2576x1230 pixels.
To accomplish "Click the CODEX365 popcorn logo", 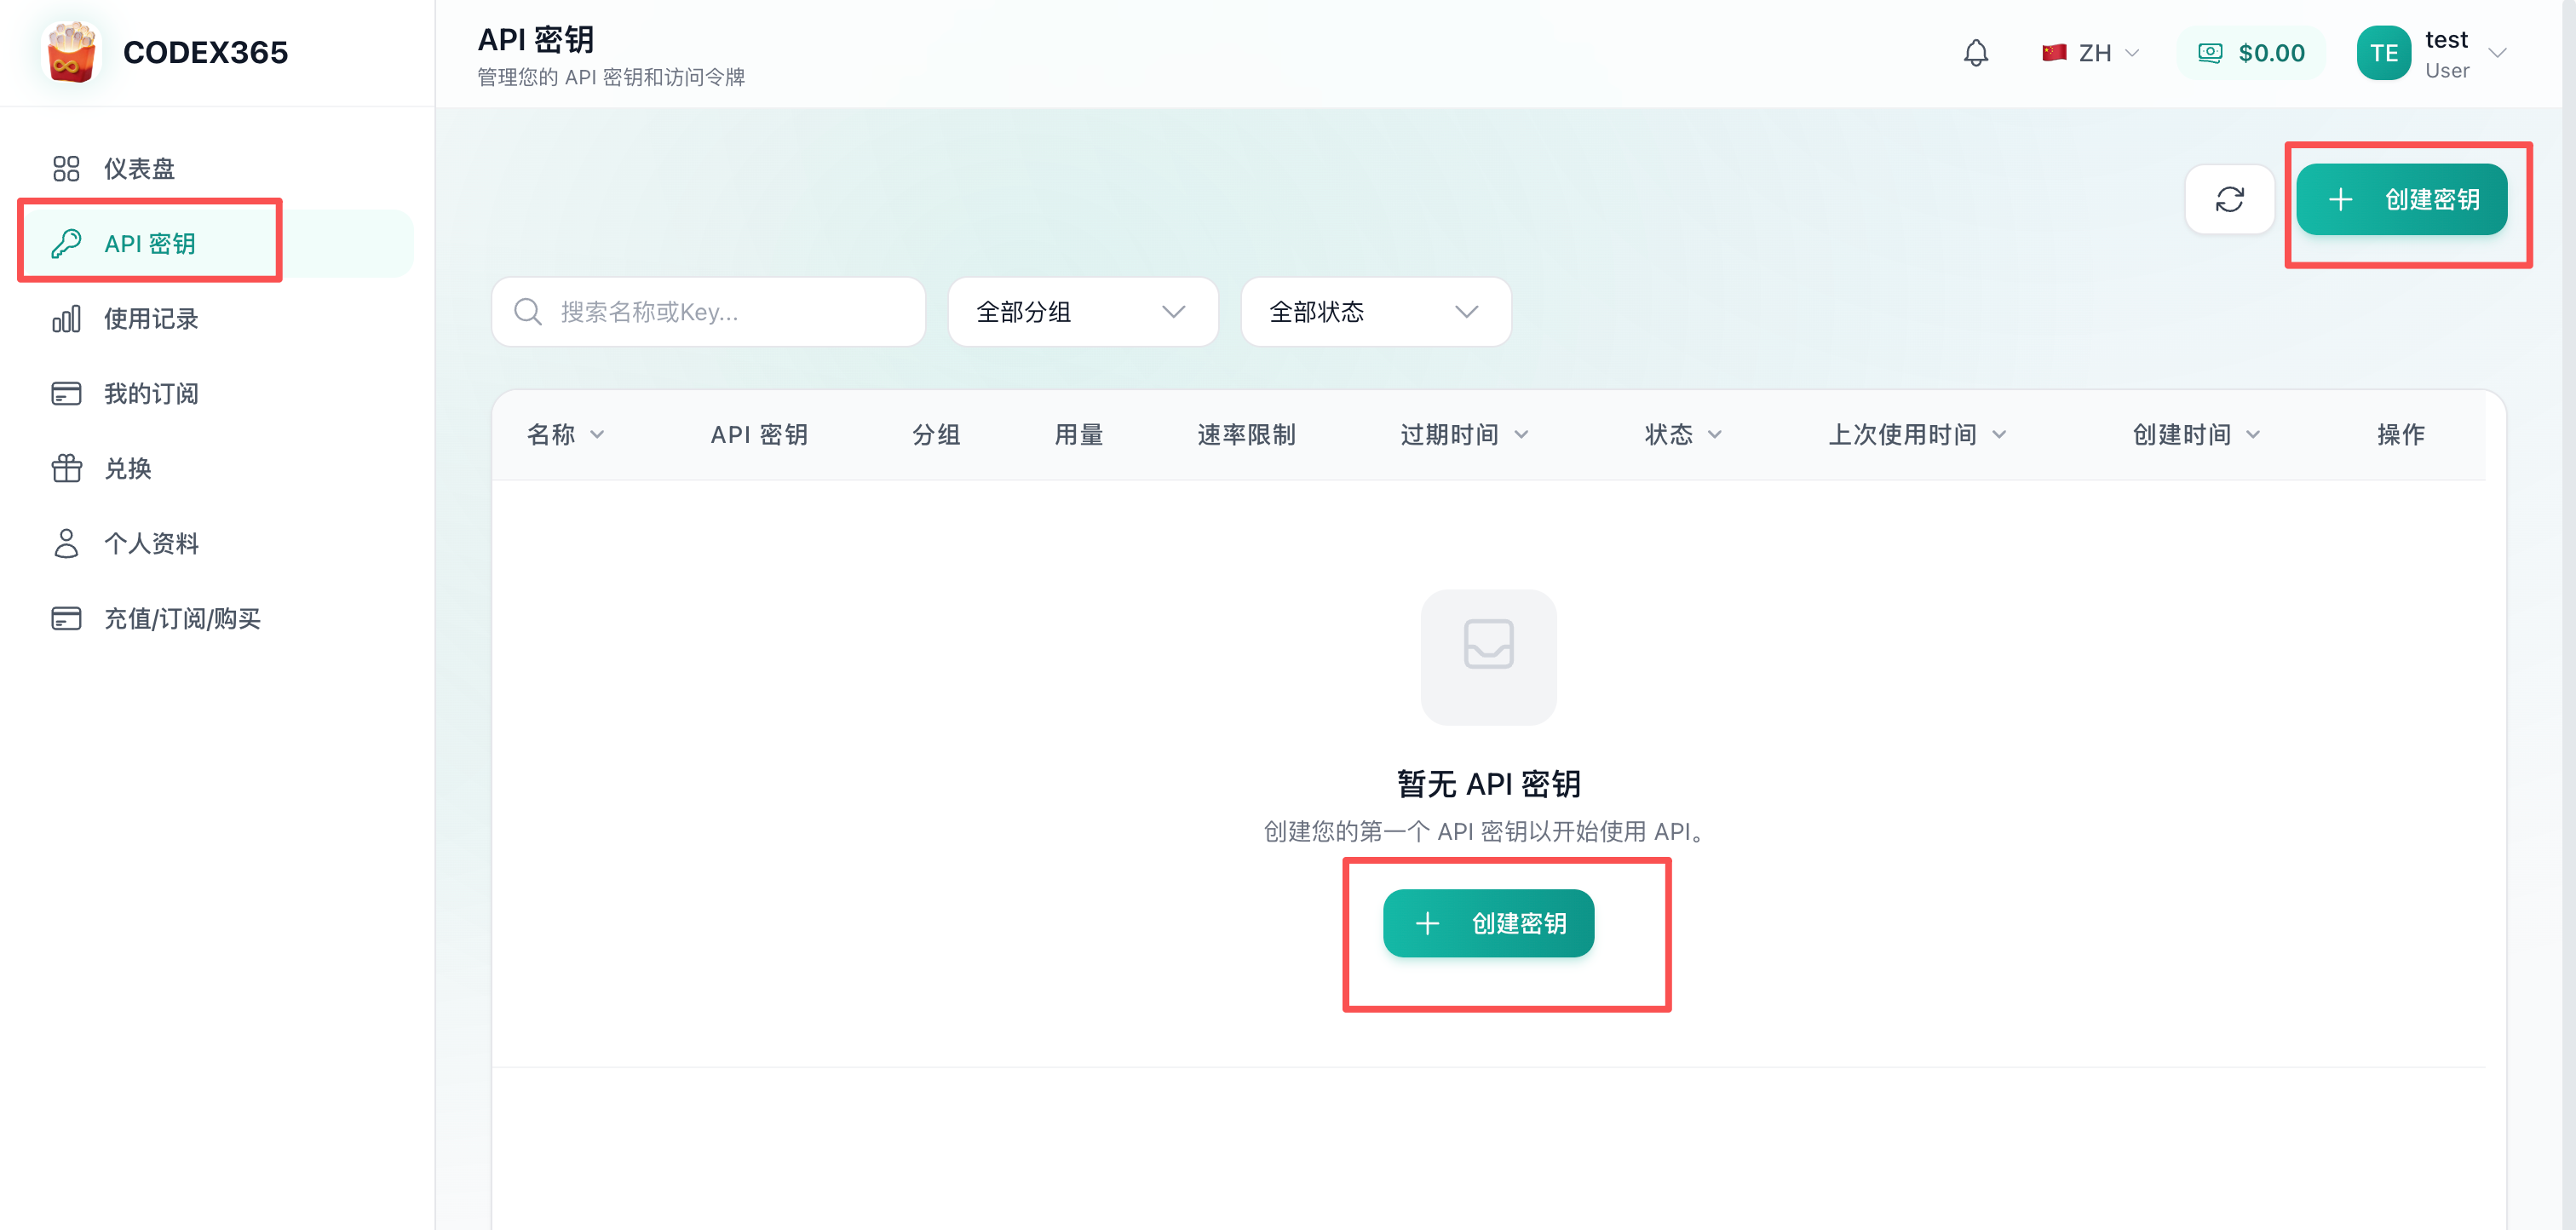I will pyautogui.click(x=71, y=52).
